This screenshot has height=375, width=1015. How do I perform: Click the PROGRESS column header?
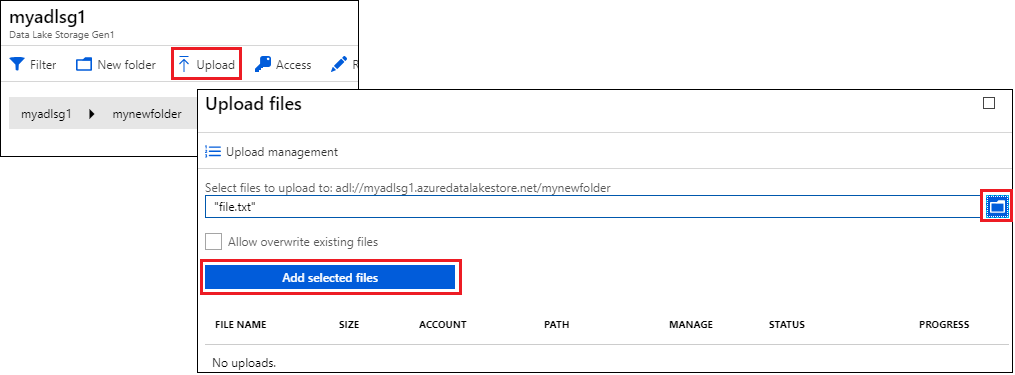(x=944, y=324)
